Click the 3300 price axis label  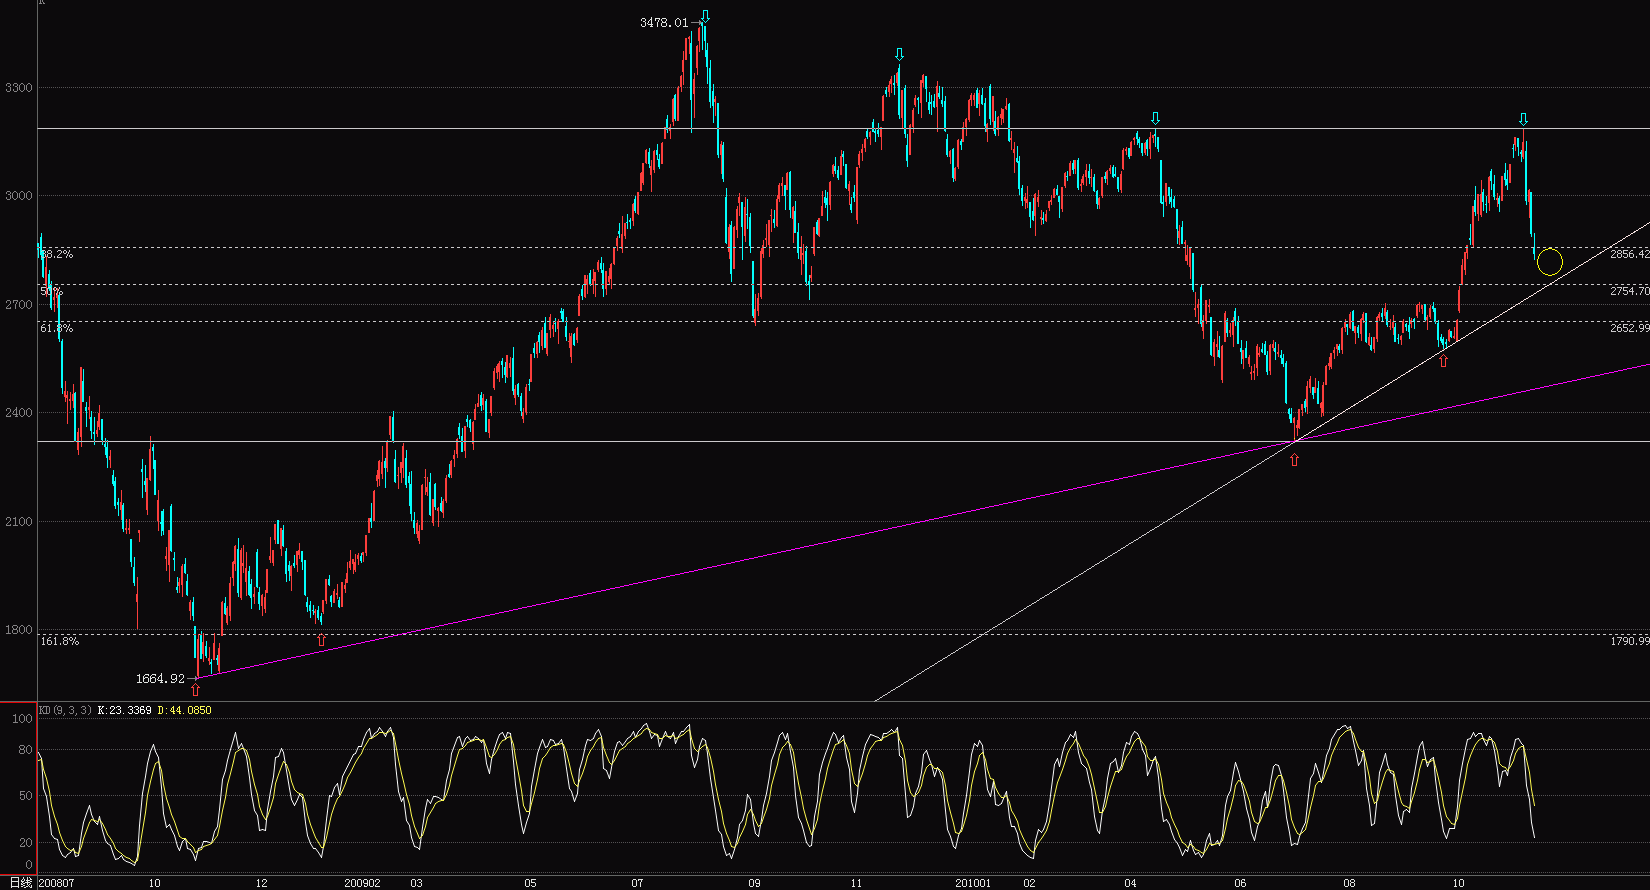pos(19,88)
